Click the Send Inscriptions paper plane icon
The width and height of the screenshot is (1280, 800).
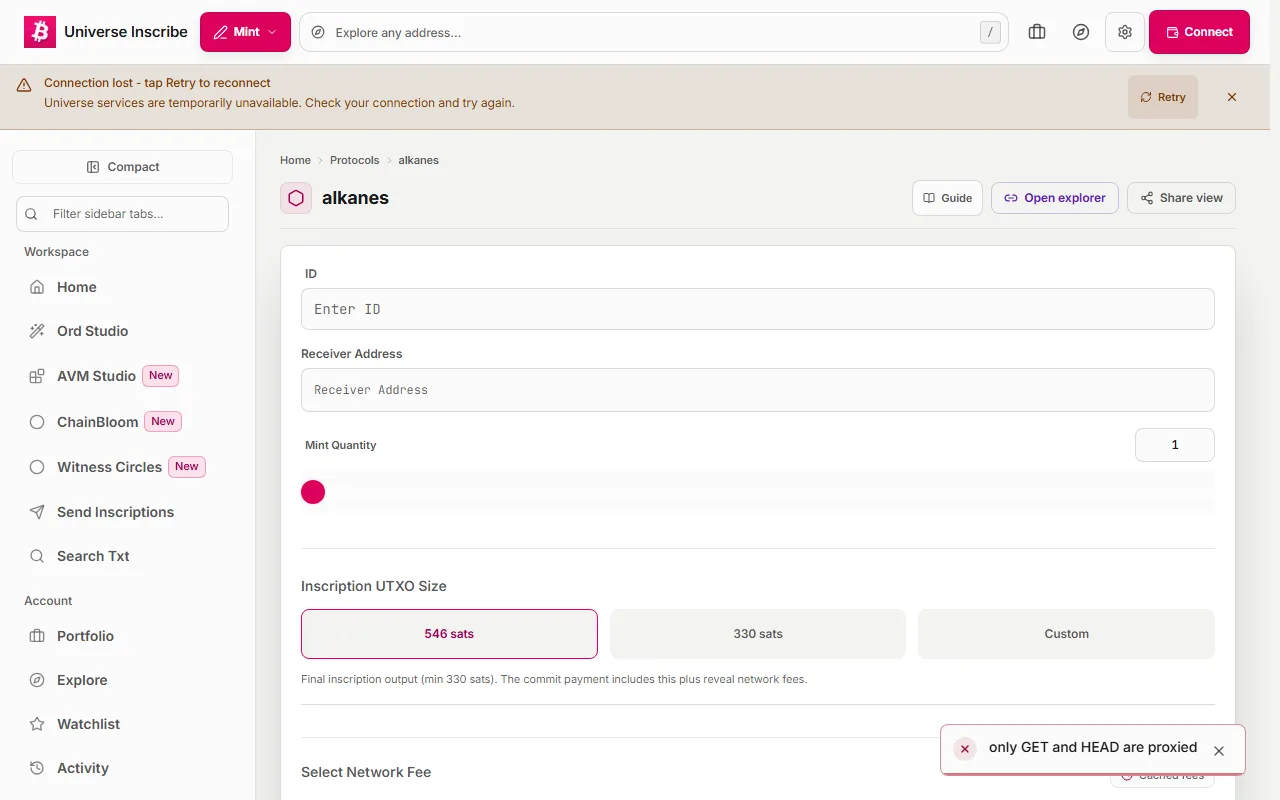click(37, 512)
